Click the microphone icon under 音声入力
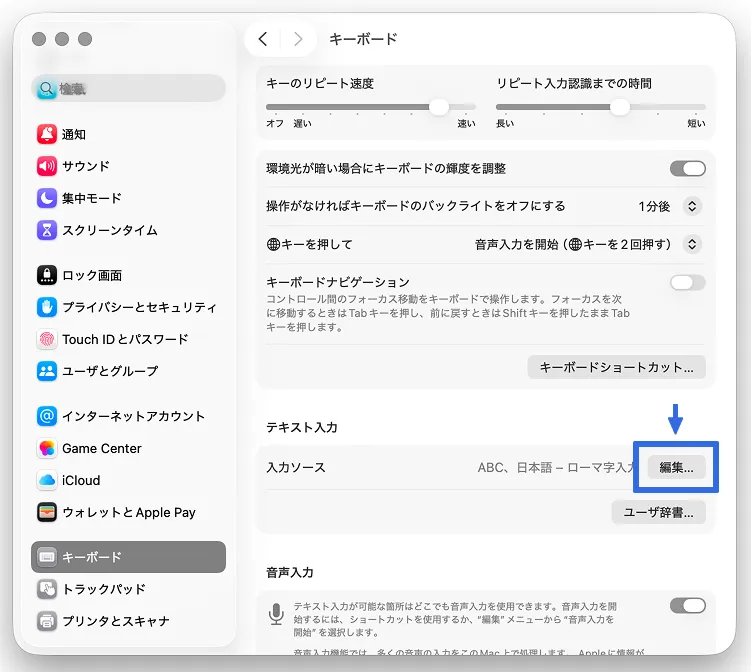This screenshot has height=672, width=751. coord(276,614)
